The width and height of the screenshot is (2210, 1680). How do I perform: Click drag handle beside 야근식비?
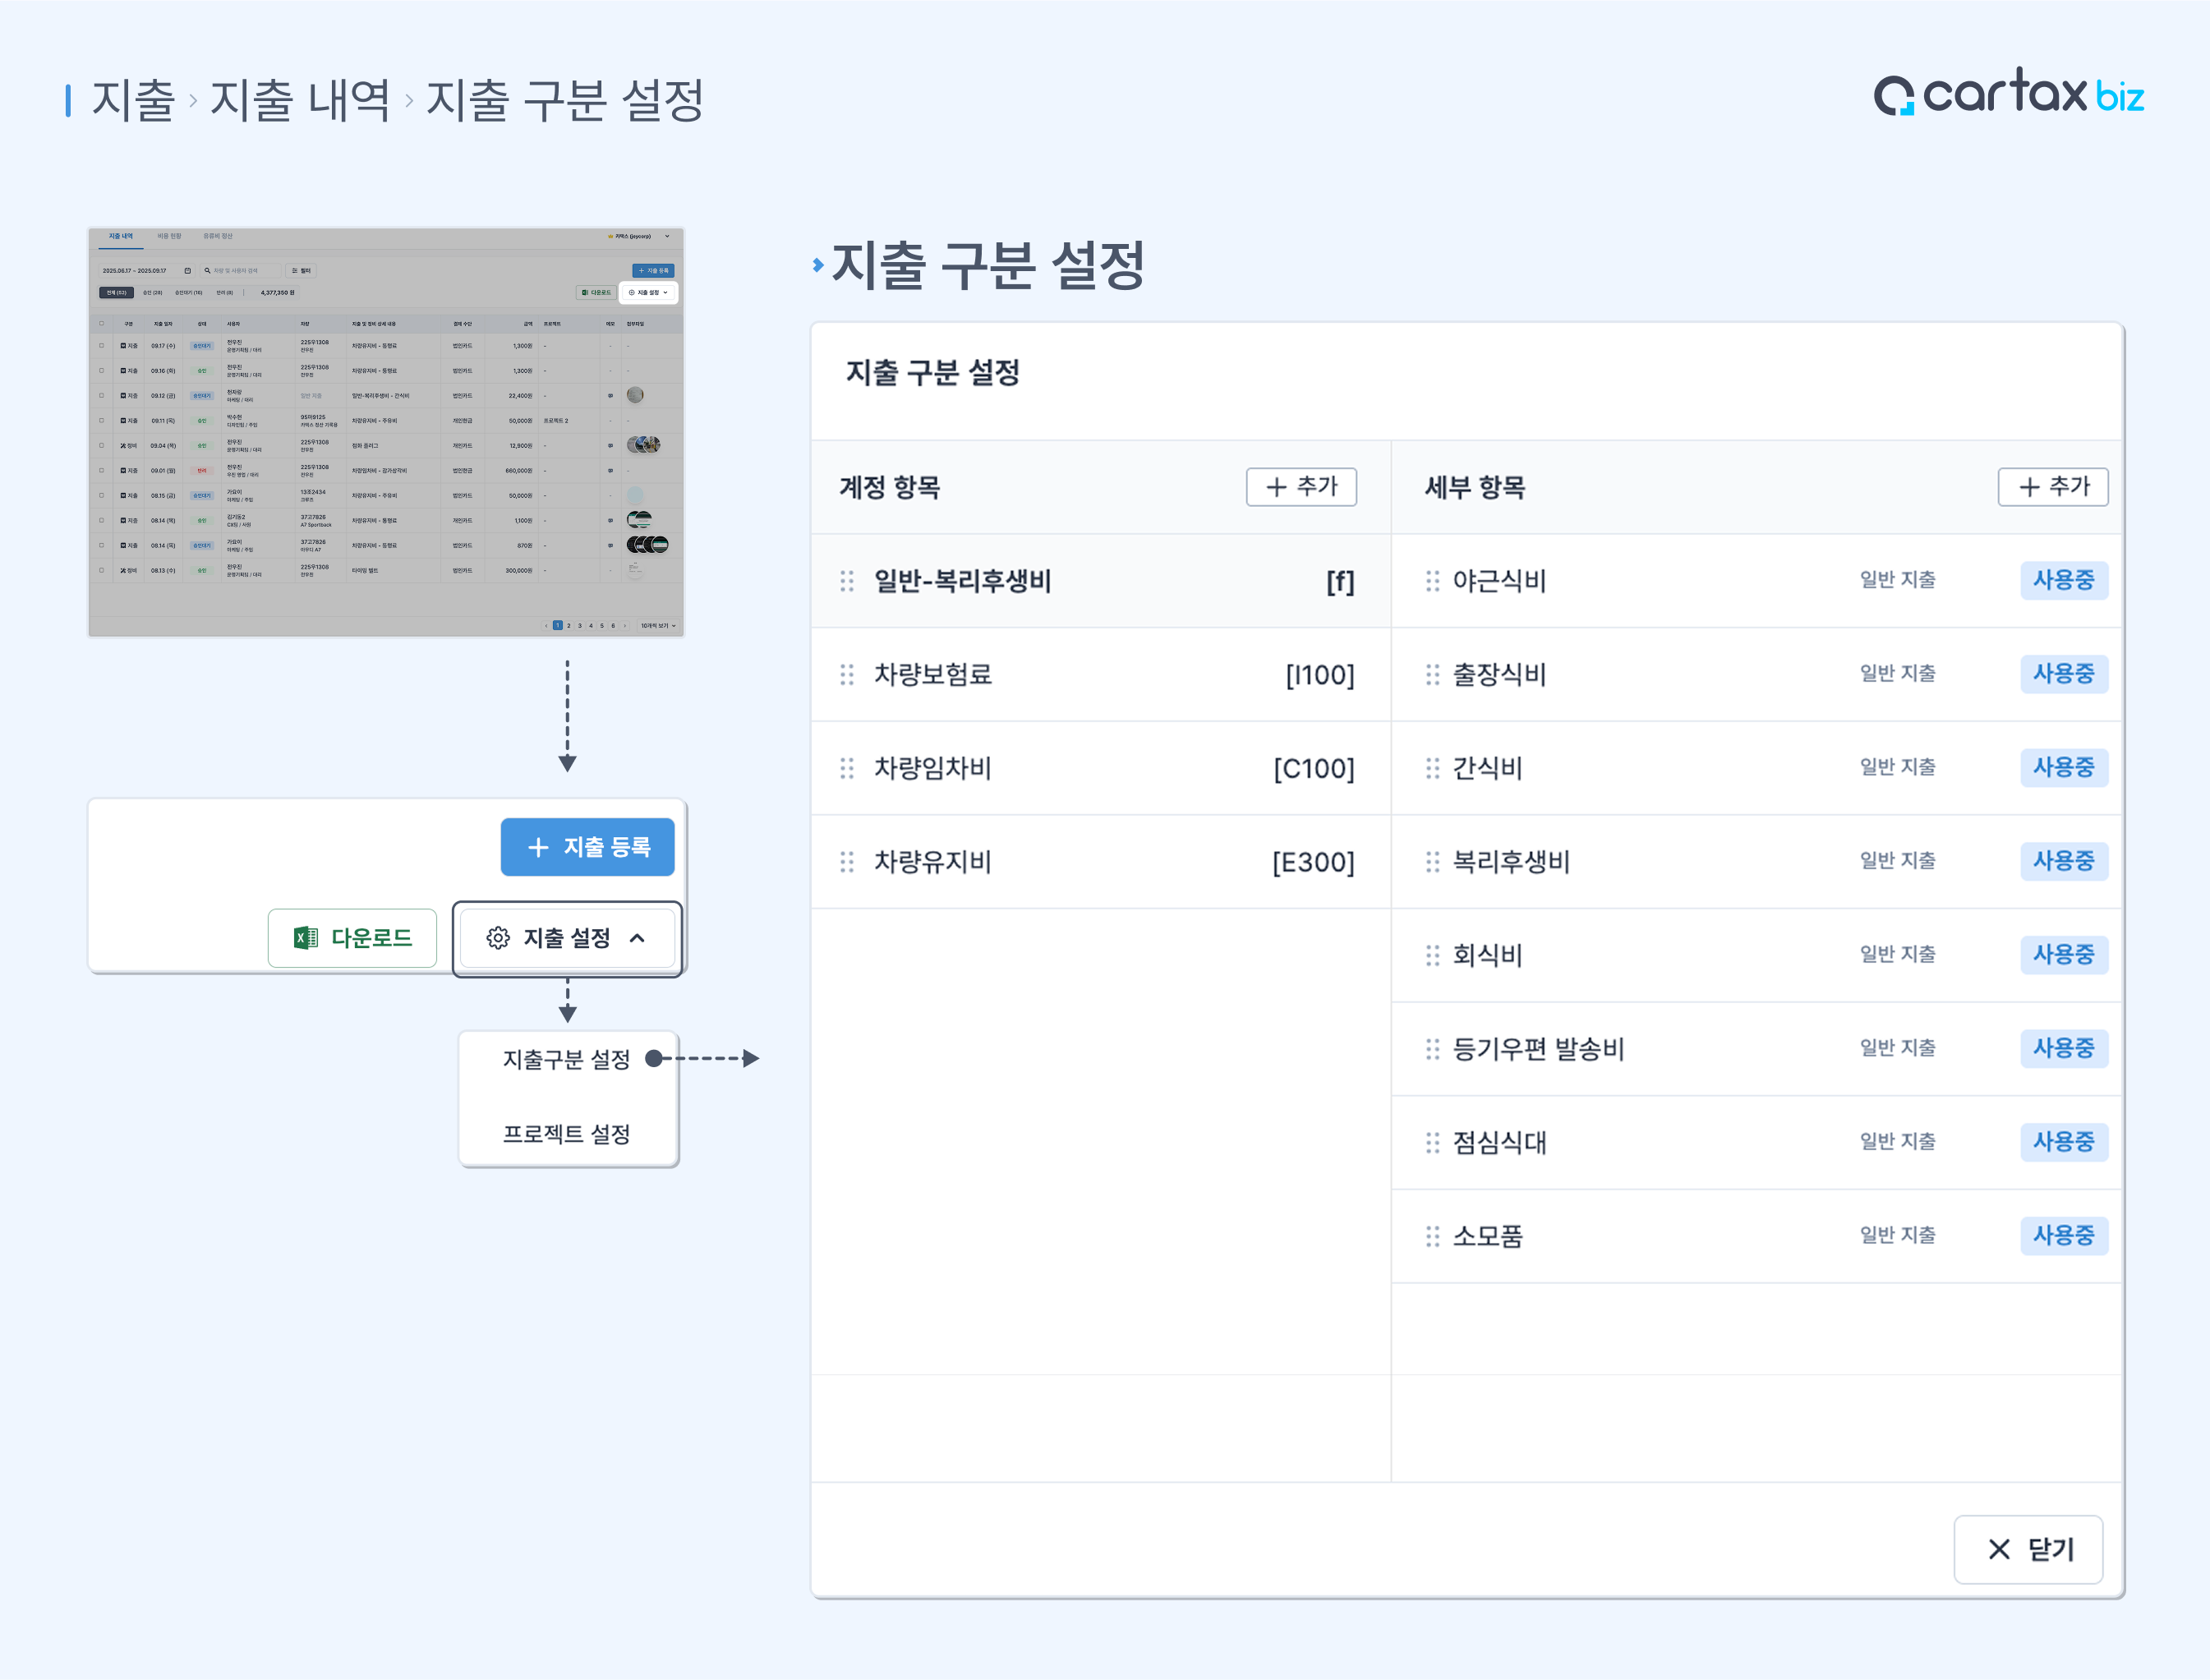coord(1432,581)
